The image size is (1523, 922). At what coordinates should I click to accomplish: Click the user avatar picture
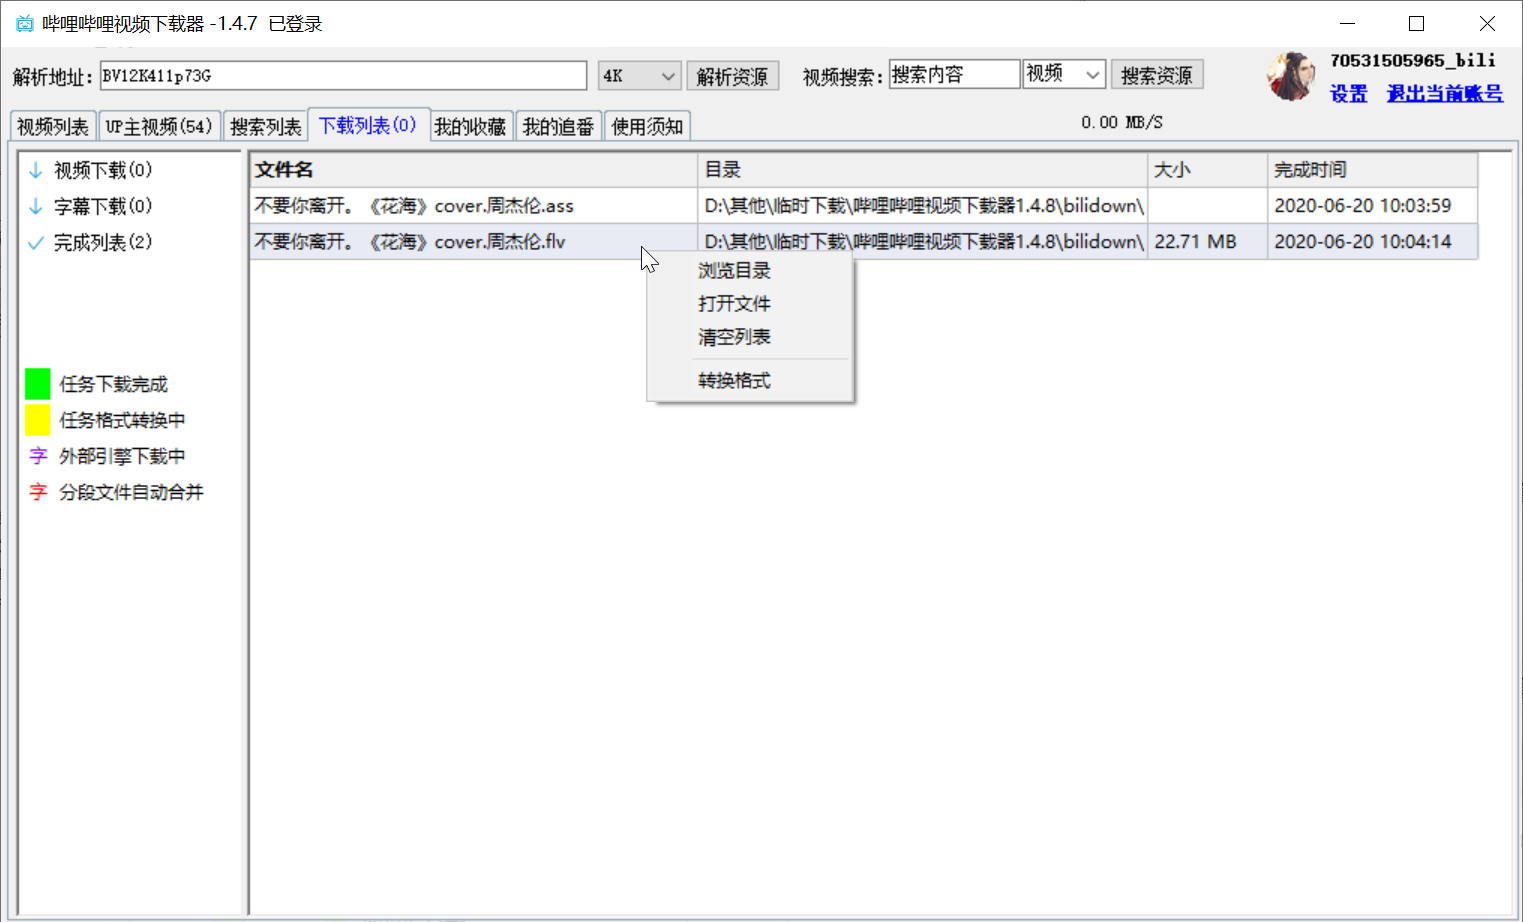tap(1291, 77)
